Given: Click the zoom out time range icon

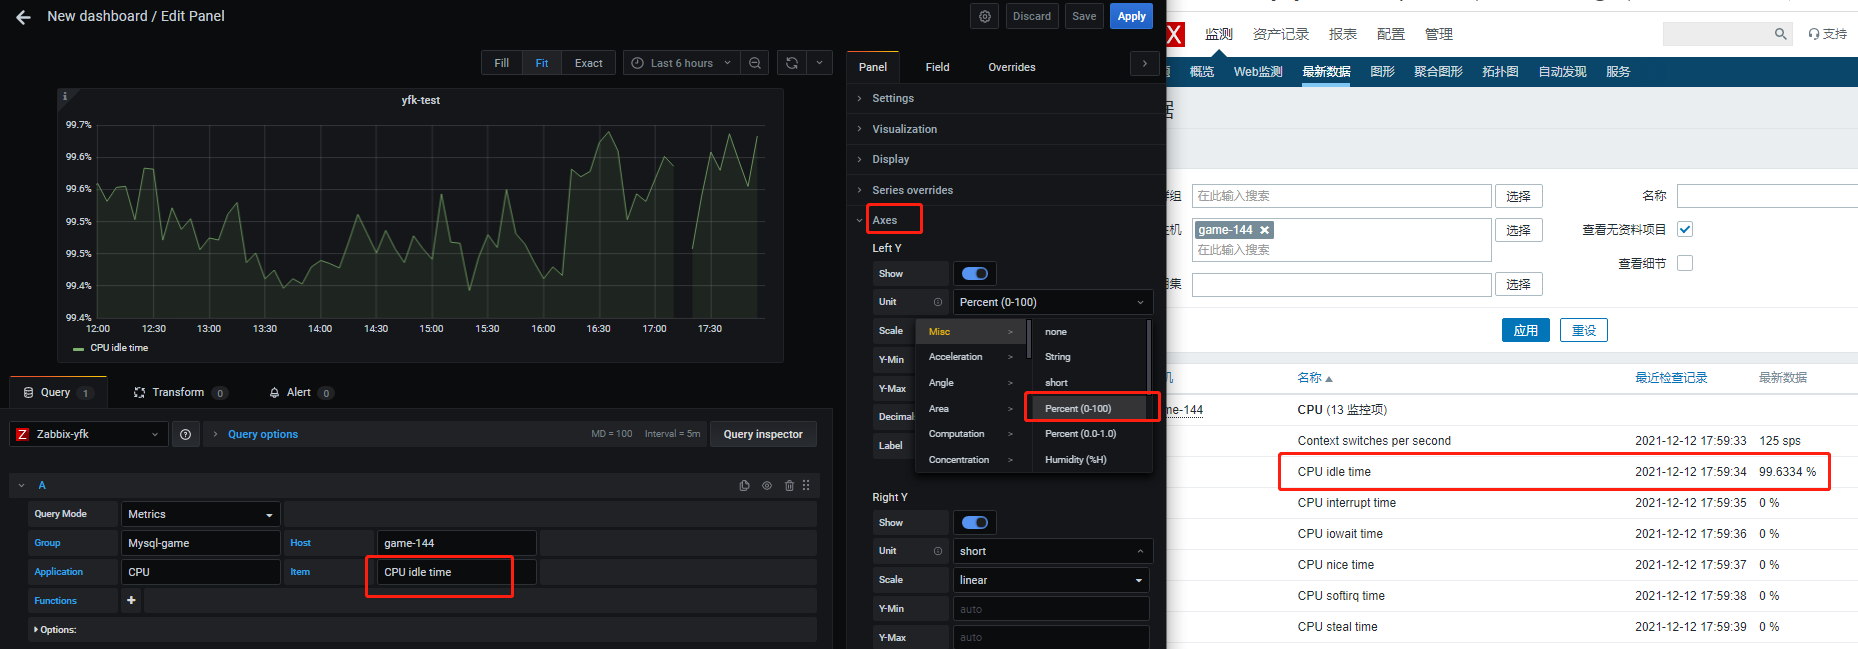Looking at the screenshot, I should [755, 63].
